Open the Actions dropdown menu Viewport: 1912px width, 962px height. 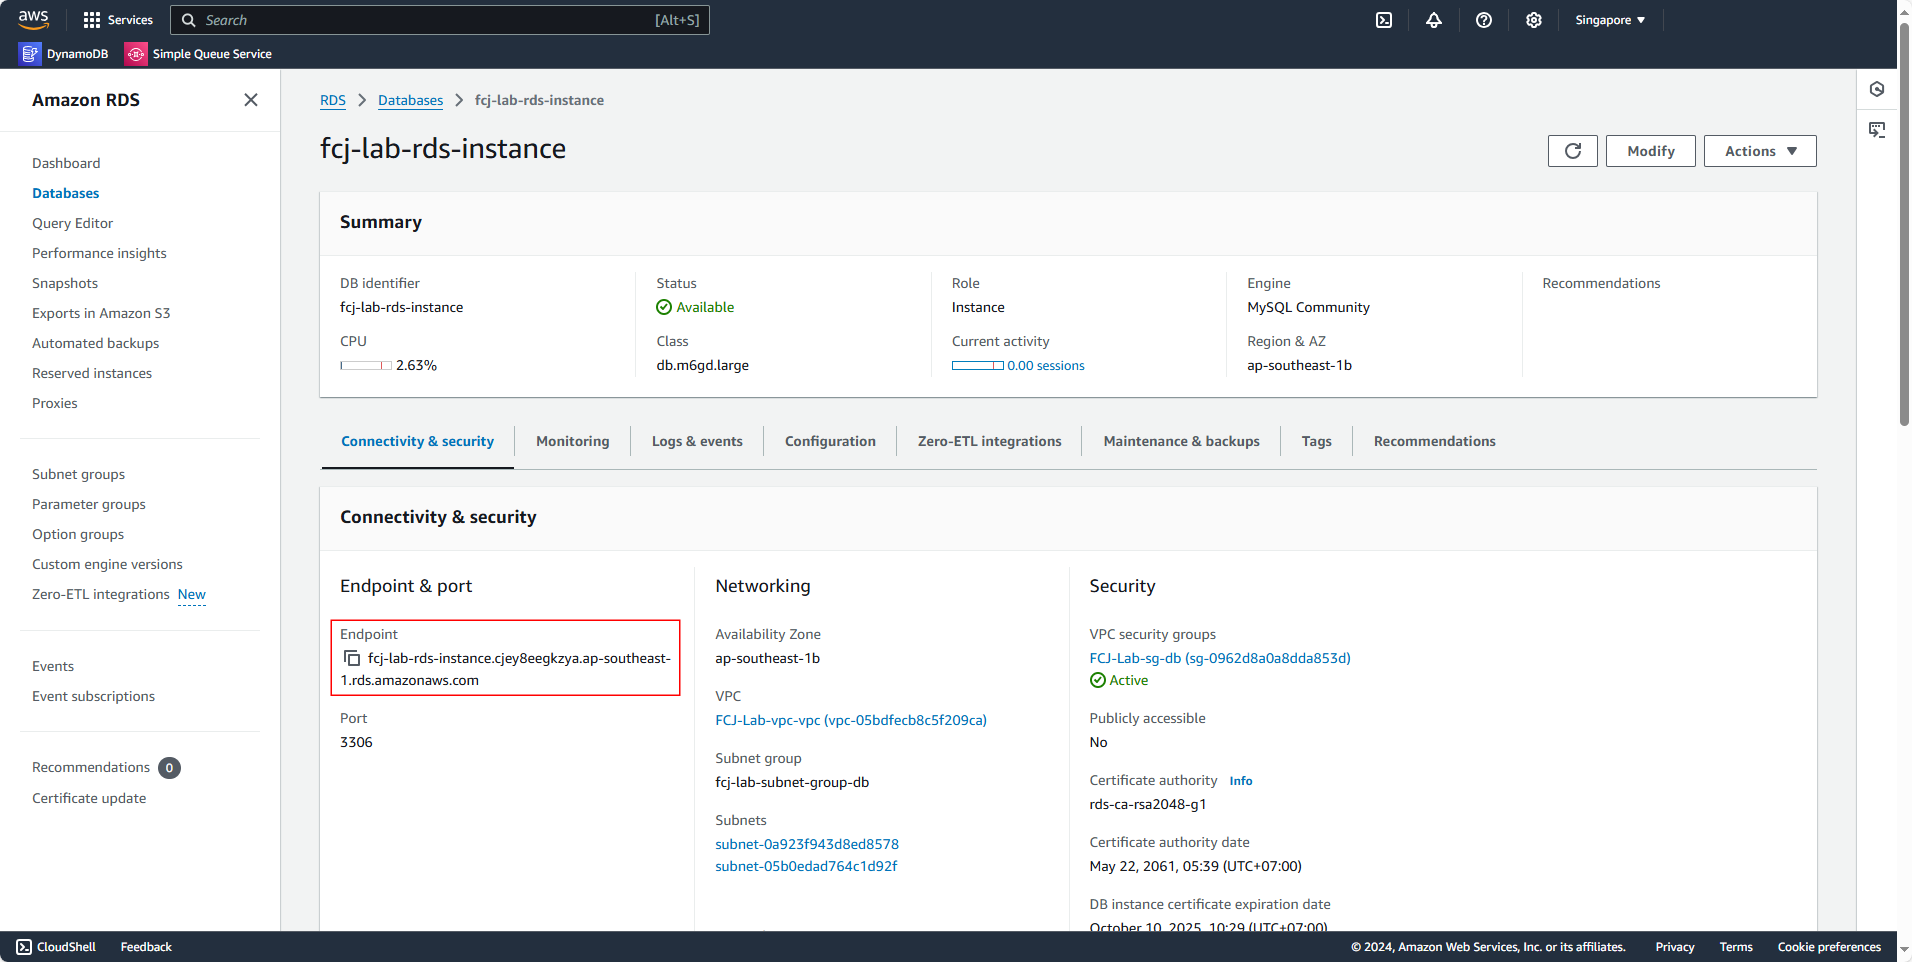1760,151
